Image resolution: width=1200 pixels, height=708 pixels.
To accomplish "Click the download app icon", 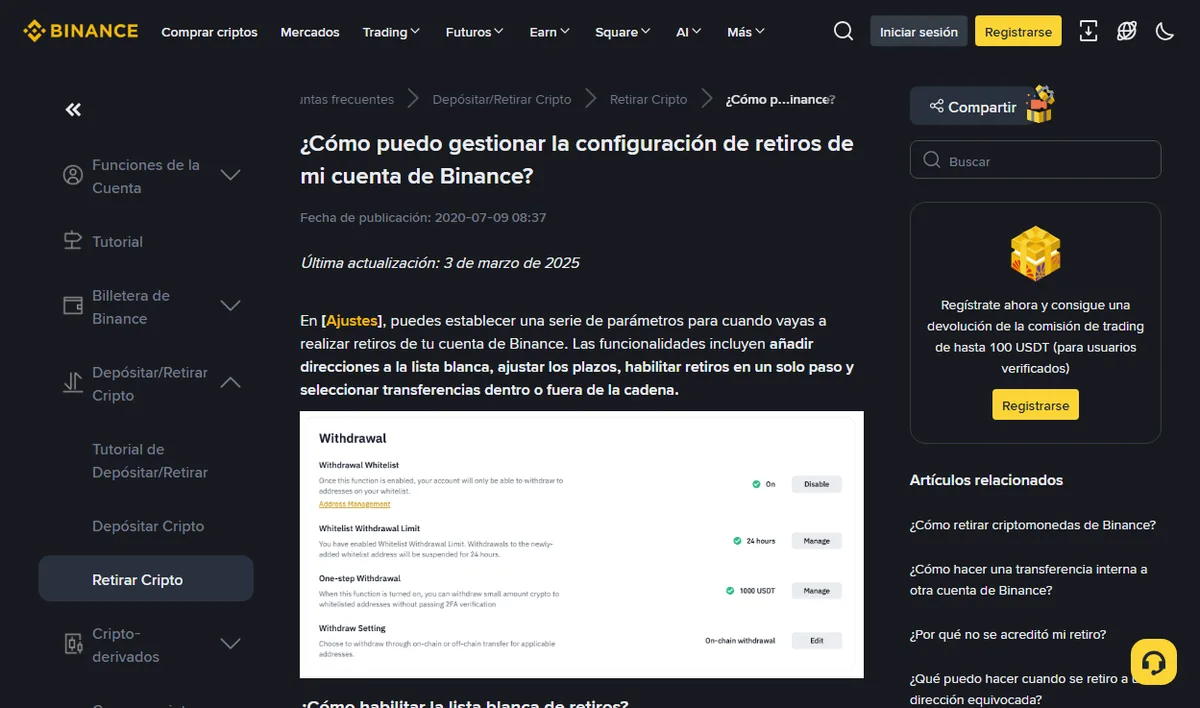I will click(x=1089, y=31).
